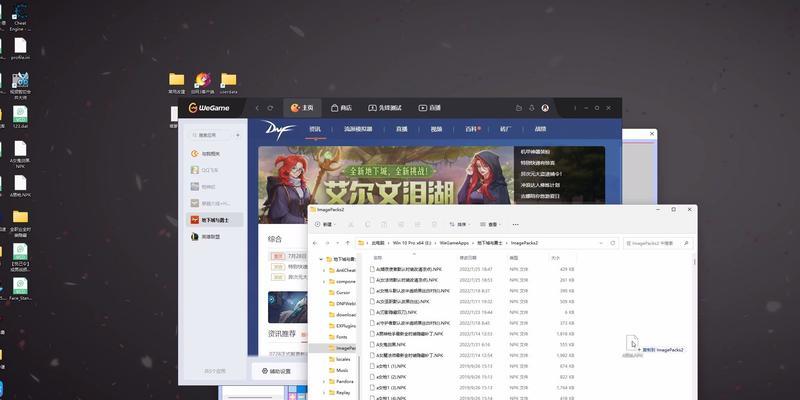This screenshot has height=400, width=800.
Task: Expand the Pandora folder in tree
Action: (x=324, y=382)
